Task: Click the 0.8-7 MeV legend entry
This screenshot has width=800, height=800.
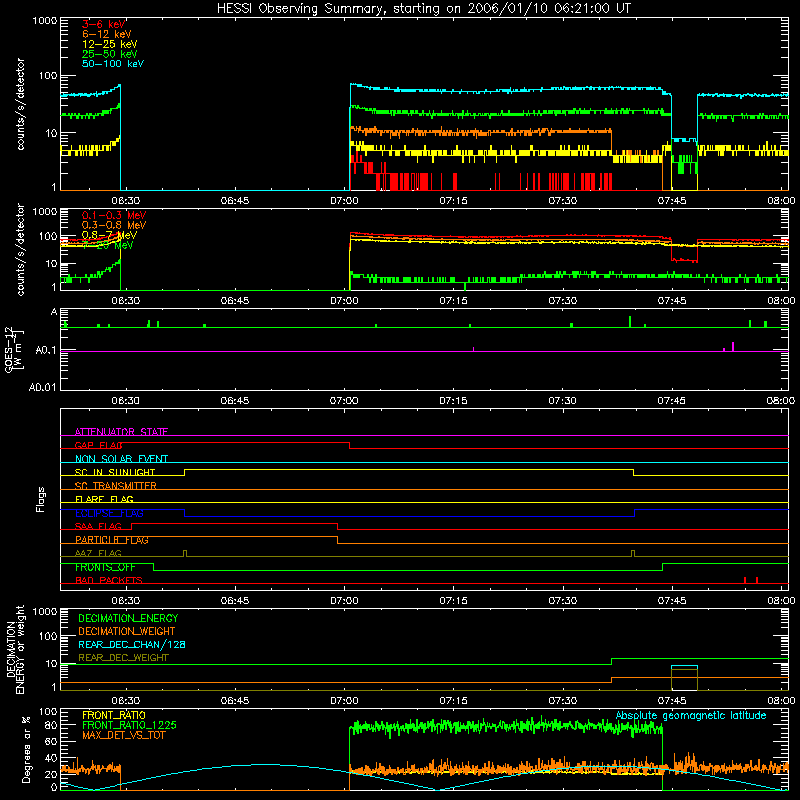Action: [109, 235]
